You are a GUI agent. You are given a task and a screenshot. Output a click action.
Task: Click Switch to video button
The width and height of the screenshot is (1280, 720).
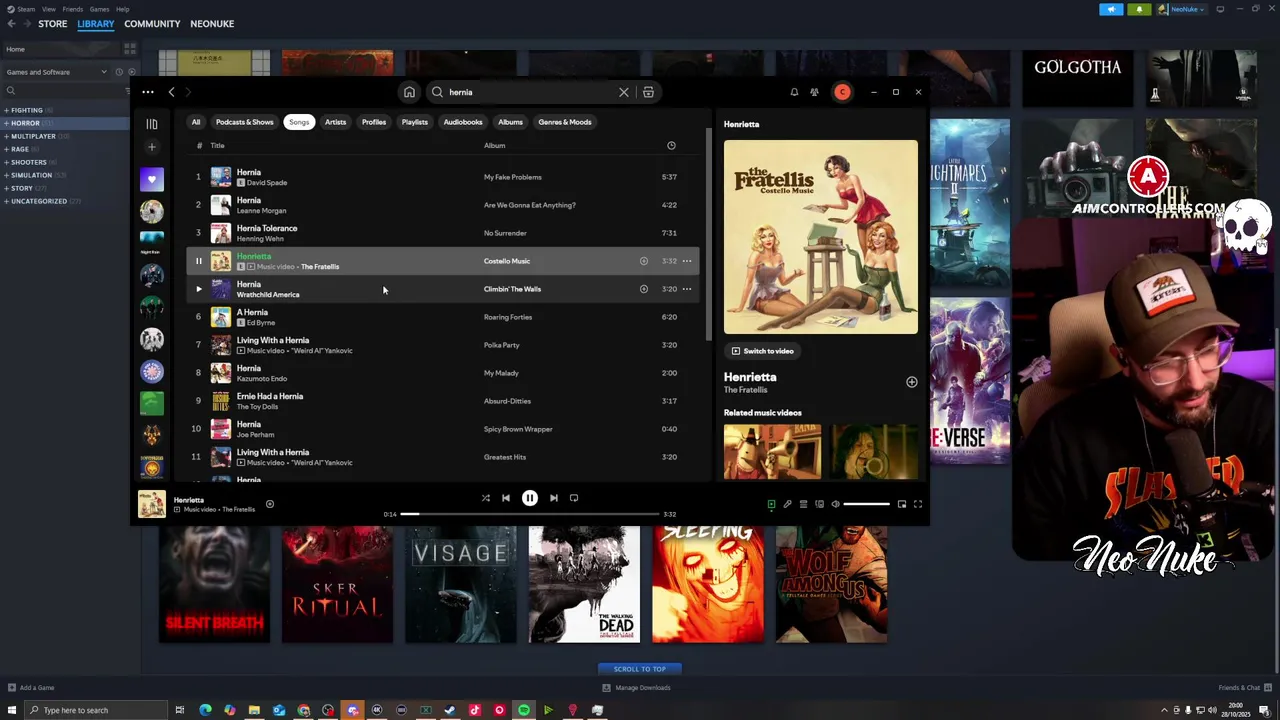click(x=762, y=351)
